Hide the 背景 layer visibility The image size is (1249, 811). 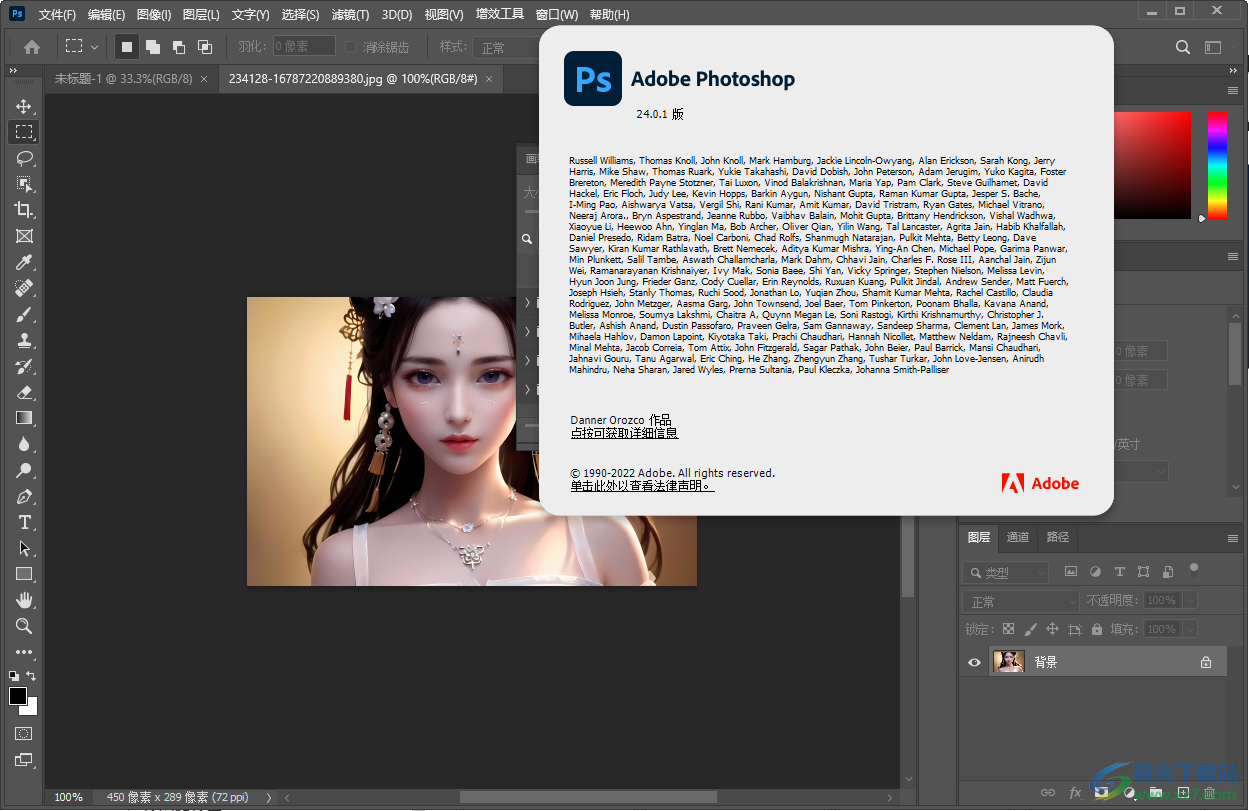[x=973, y=661]
